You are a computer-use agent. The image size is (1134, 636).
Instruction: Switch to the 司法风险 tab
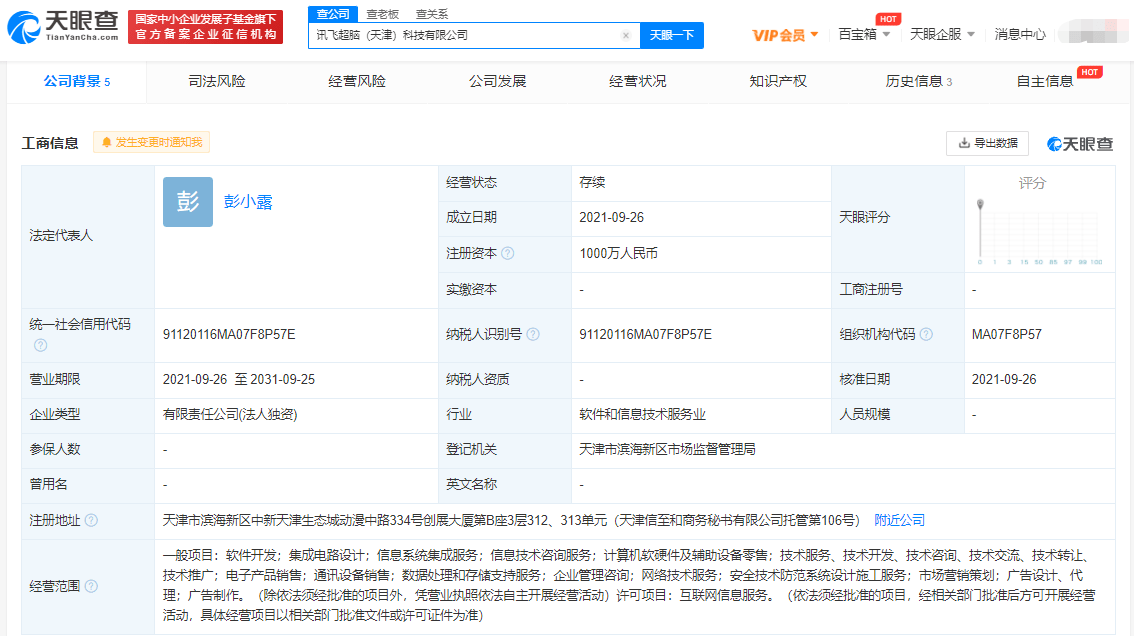click(x=217, y=81)
